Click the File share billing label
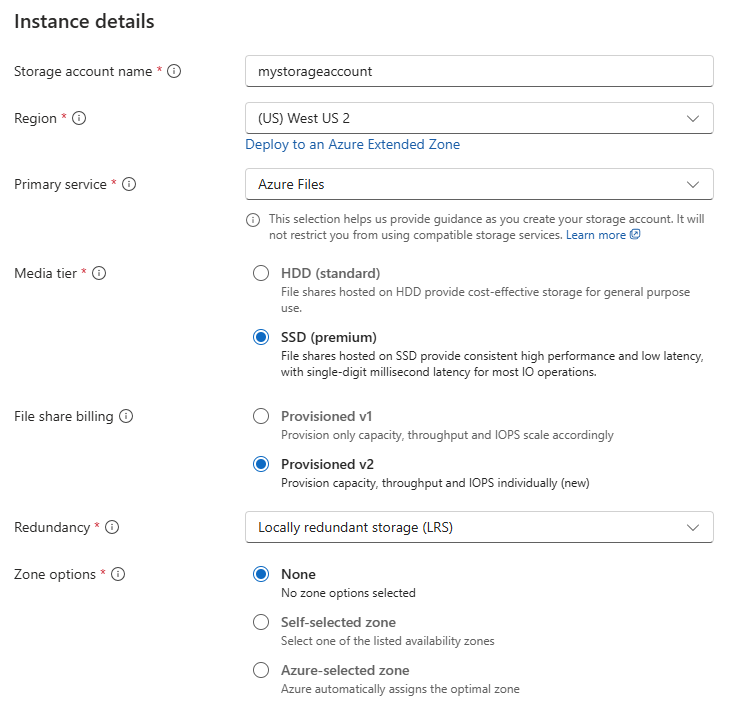Image resolution: width=730 pixels, height=710 pixels. click(64, 416)
